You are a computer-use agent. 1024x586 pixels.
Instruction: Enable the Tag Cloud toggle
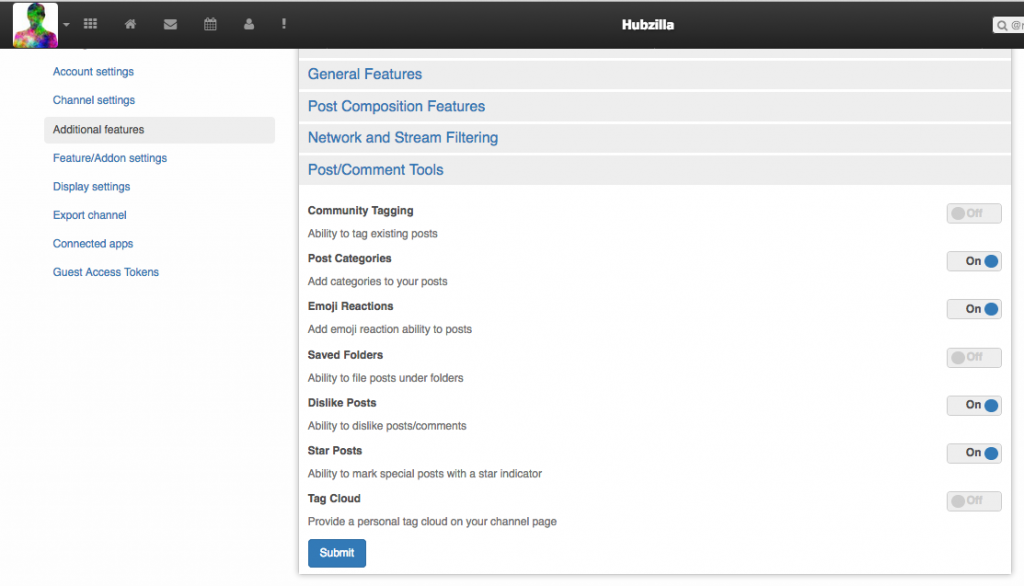pos(973,501)
